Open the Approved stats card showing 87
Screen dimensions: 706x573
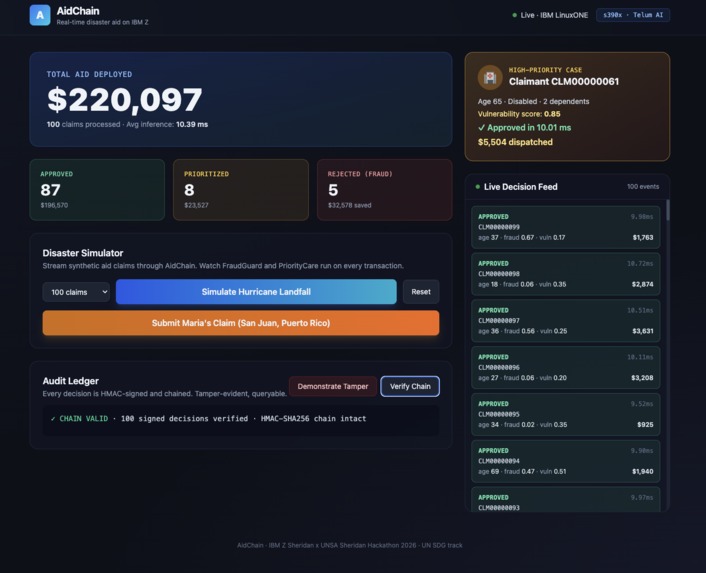[x=97, y=189]
